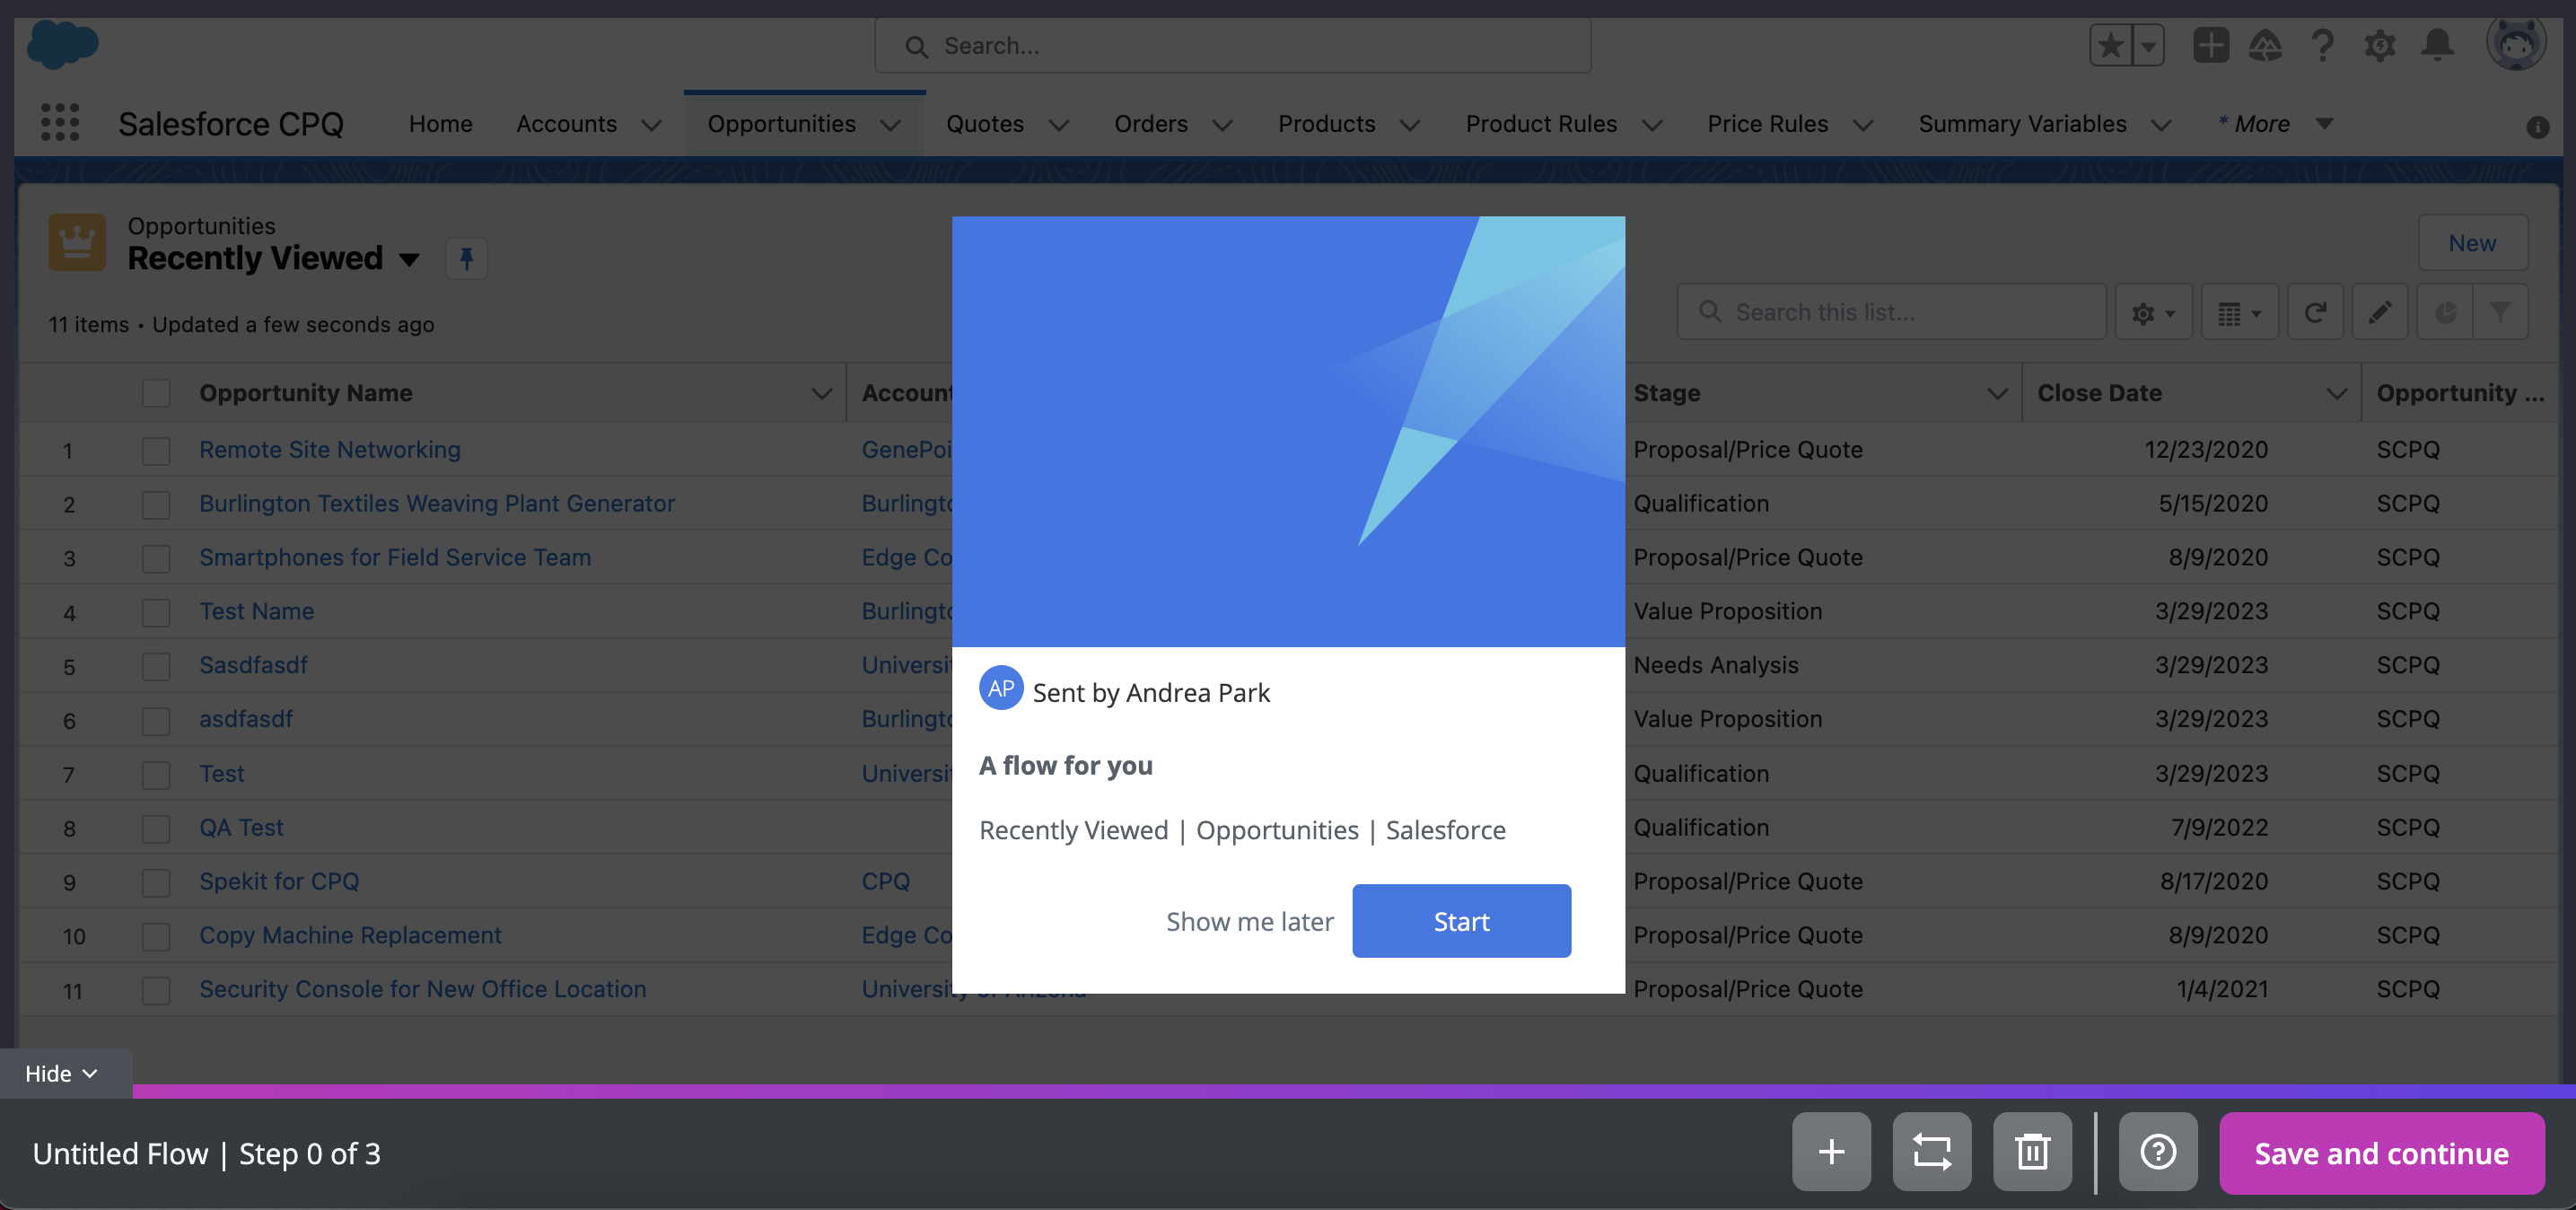This screenshot has height=1210, width=2576.
Task: Open the Favorites list dropdown arrow
Action: click(x=2148, y=45)
